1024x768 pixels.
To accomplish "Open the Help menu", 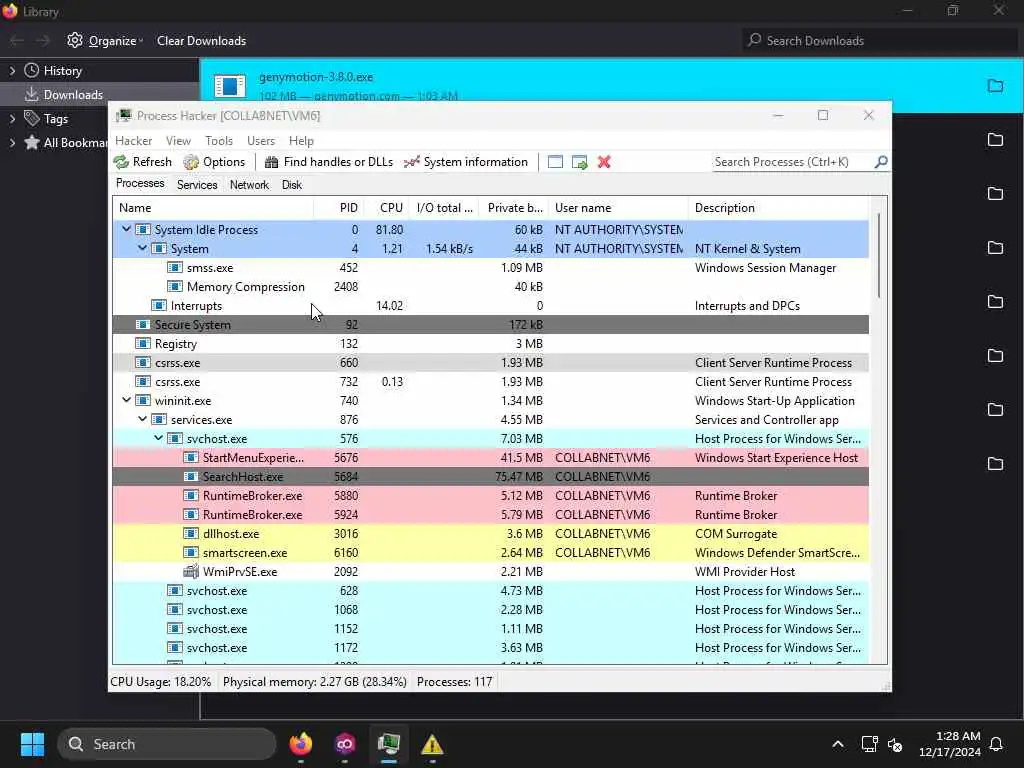I will coord(301,140).
